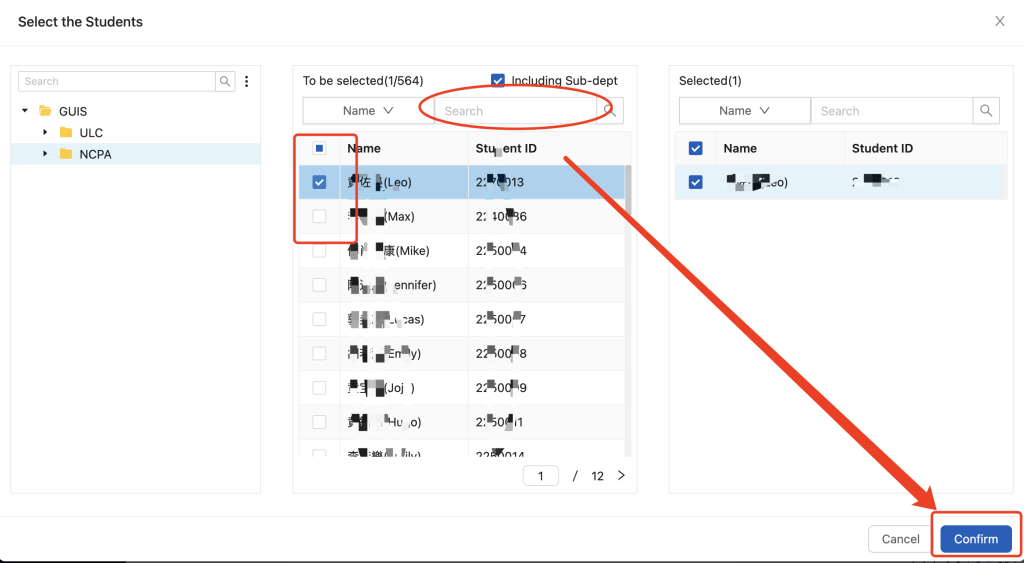1024x563 pixels.
Task: Go to next page of student list
Action: click(x=621, y=476)
